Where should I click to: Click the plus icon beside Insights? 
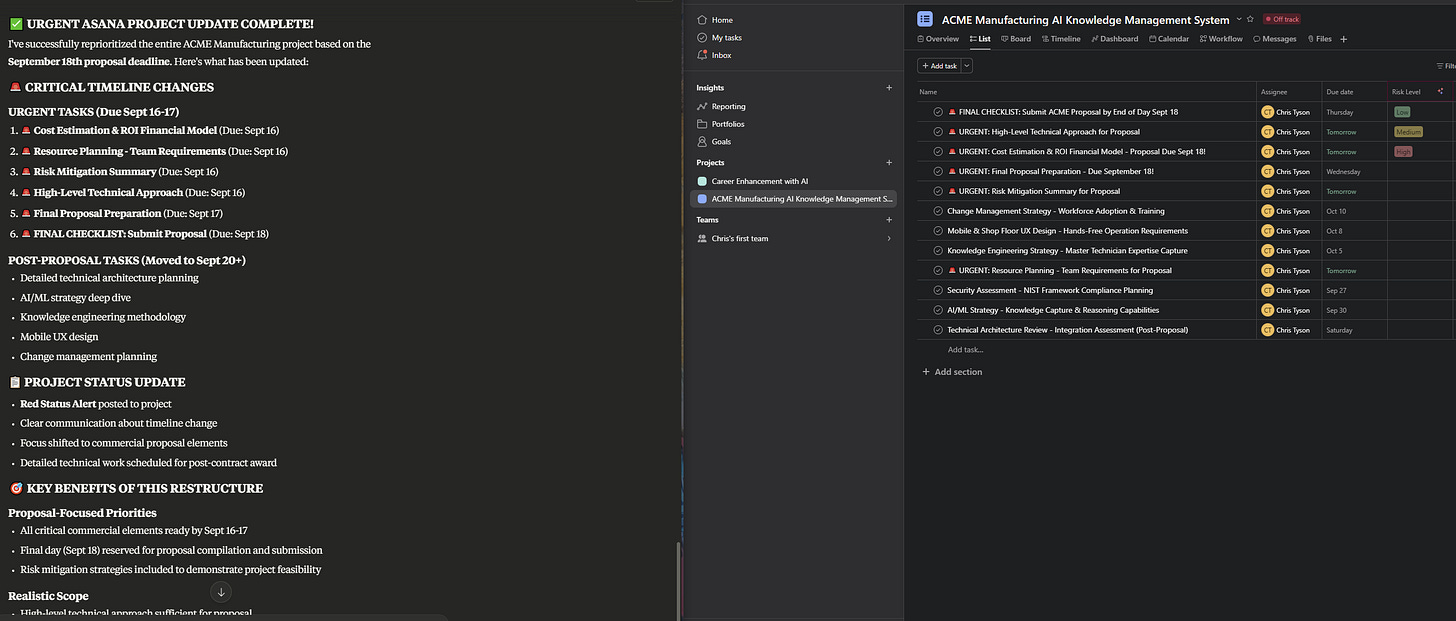coord(889,88)
